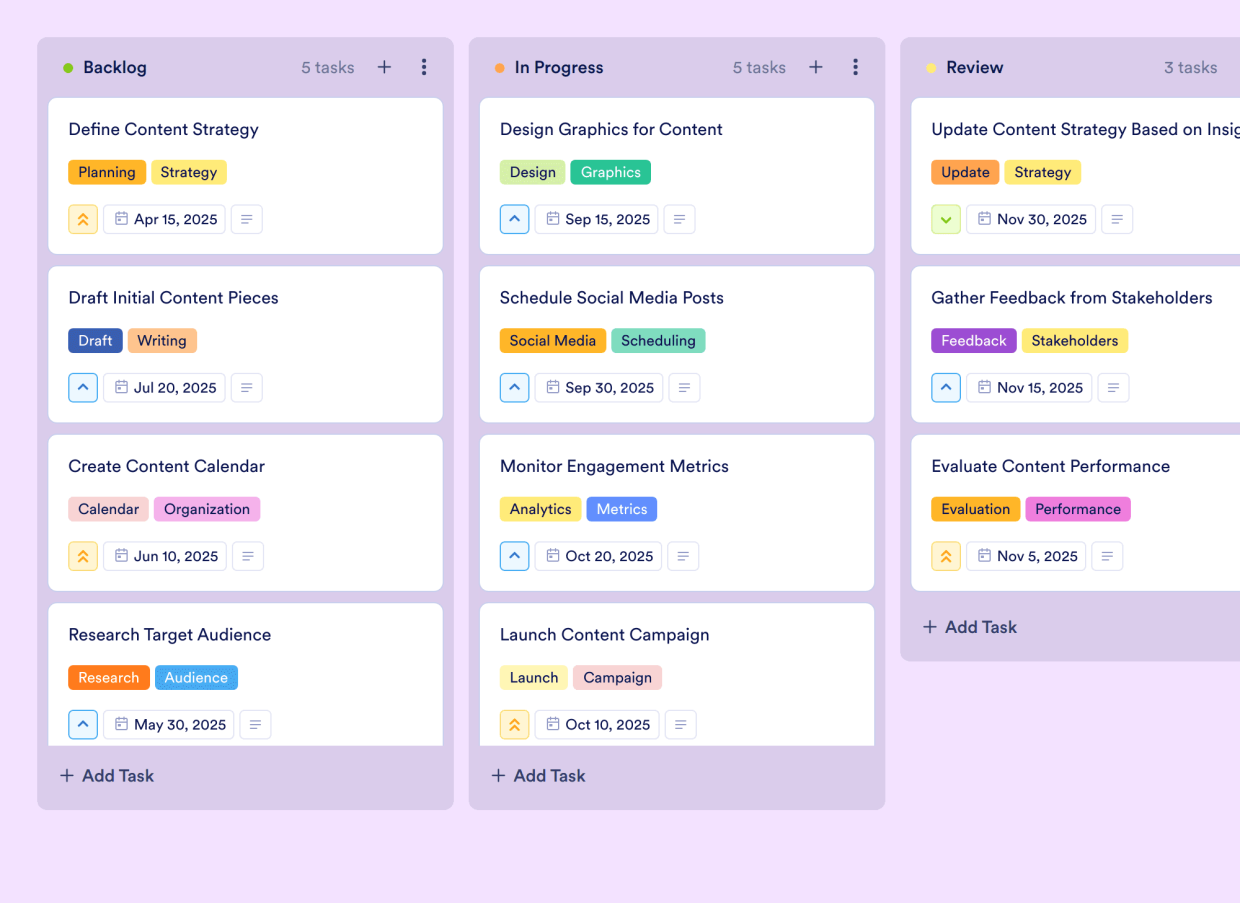This screenshot has height=903, width=1240.
Task: Click the green status dot next to Backlog
Action: [66, 67]
